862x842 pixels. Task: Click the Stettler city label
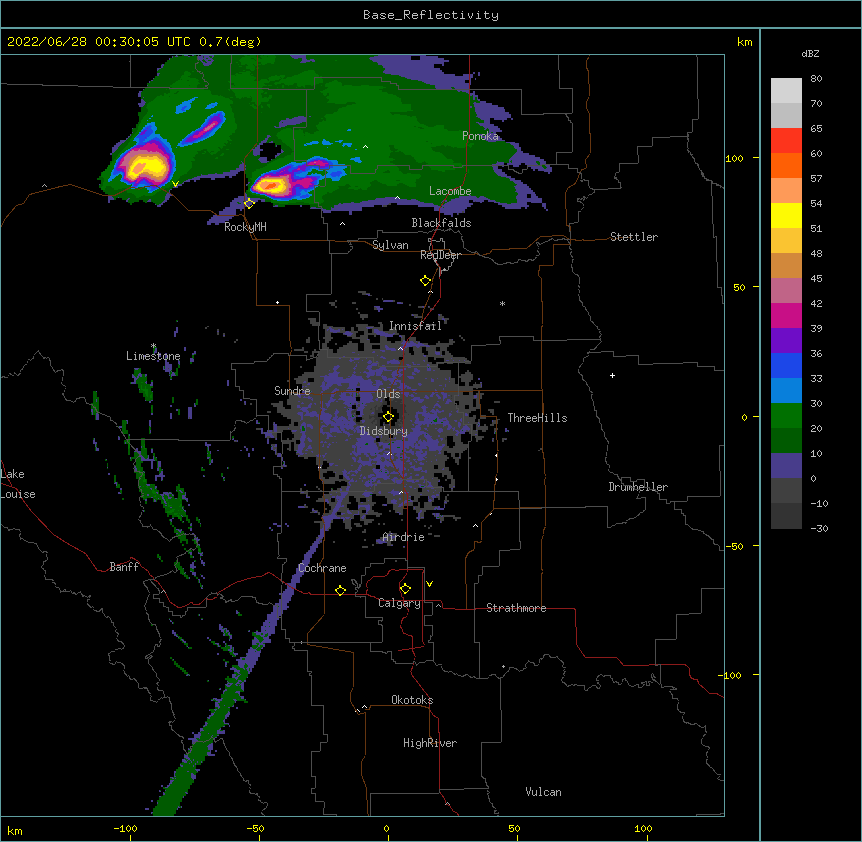point(634,237)
